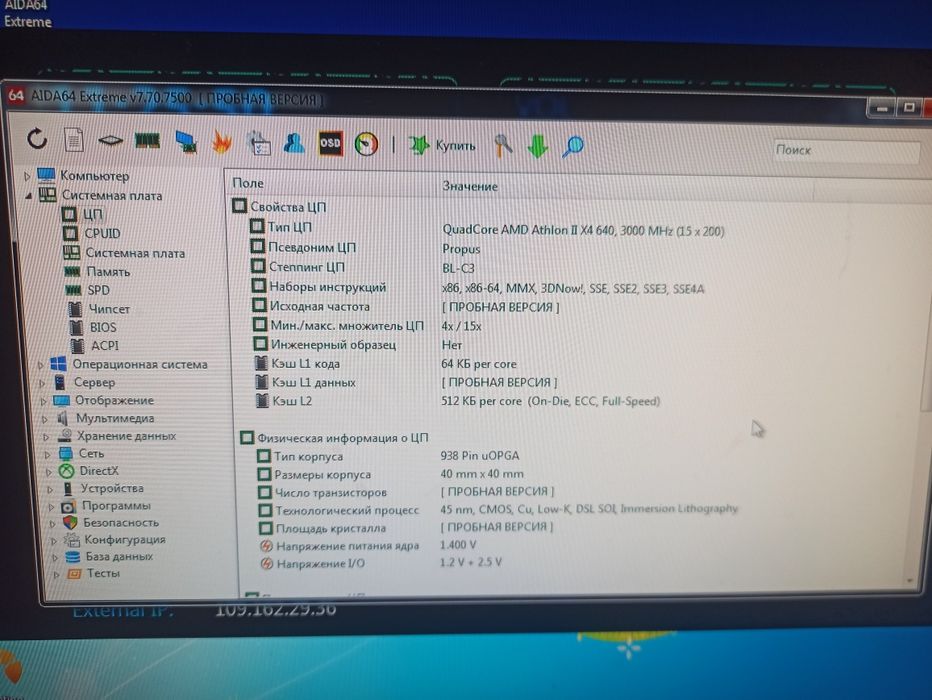
Task: Click the Конфигурация tree item
Action: (125, 539)
